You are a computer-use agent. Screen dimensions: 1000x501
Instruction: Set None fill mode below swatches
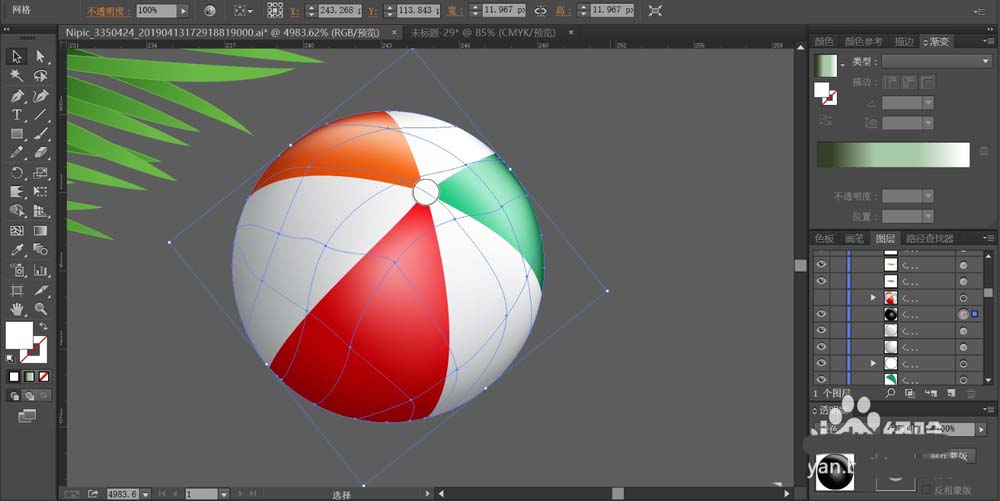(44, 377)
